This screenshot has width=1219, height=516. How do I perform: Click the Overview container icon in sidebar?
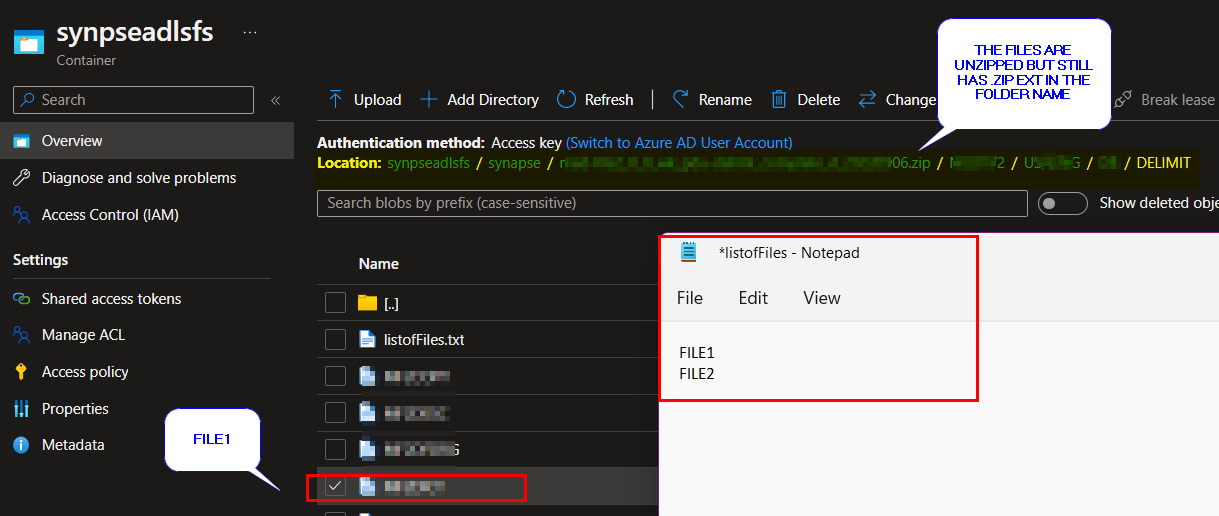pyautogui.click(x=21, y=141)
